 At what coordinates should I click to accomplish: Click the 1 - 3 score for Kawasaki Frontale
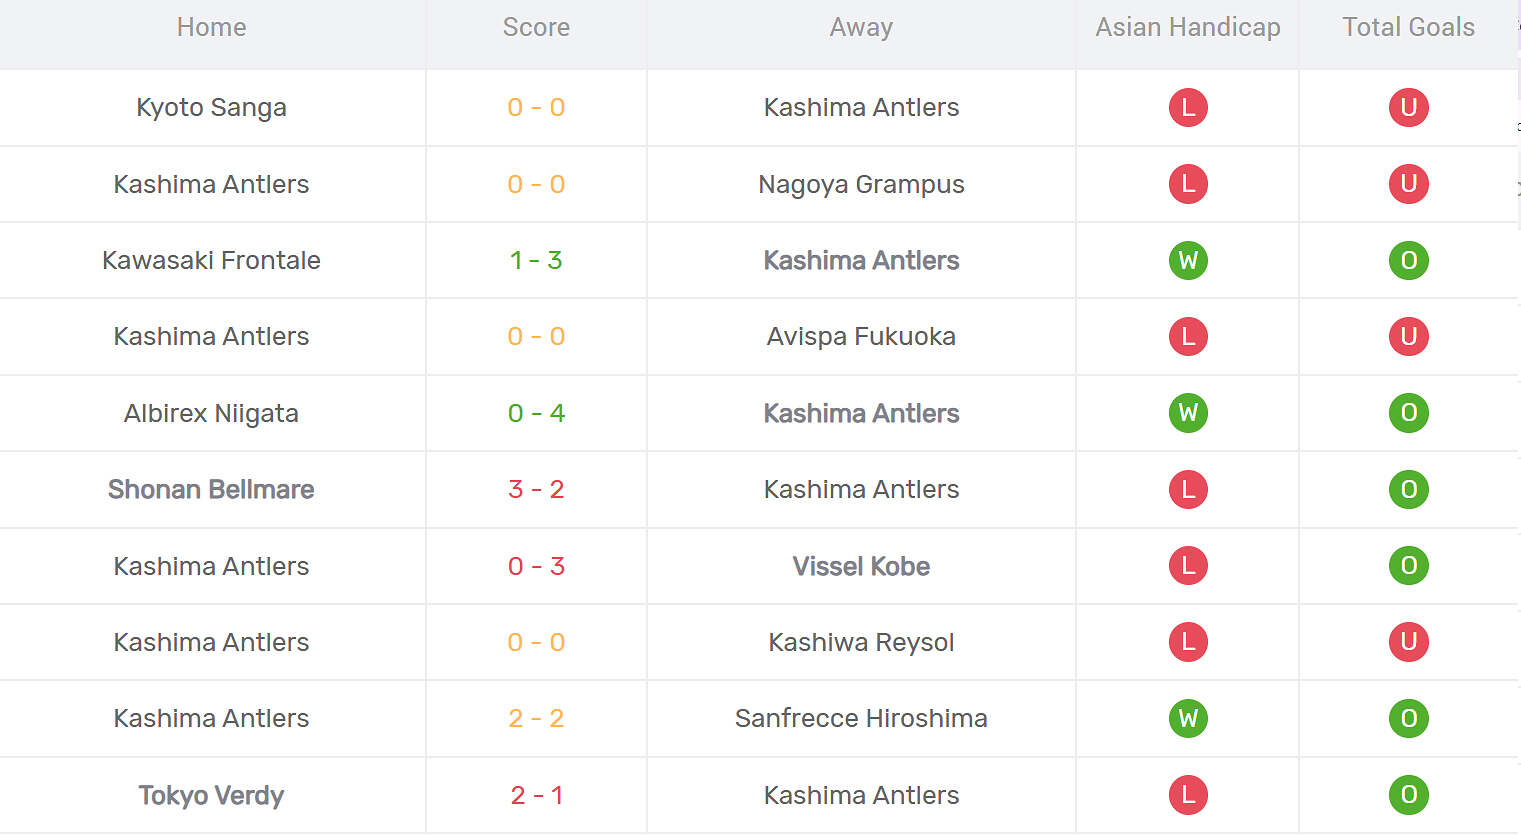coord(536,260)
